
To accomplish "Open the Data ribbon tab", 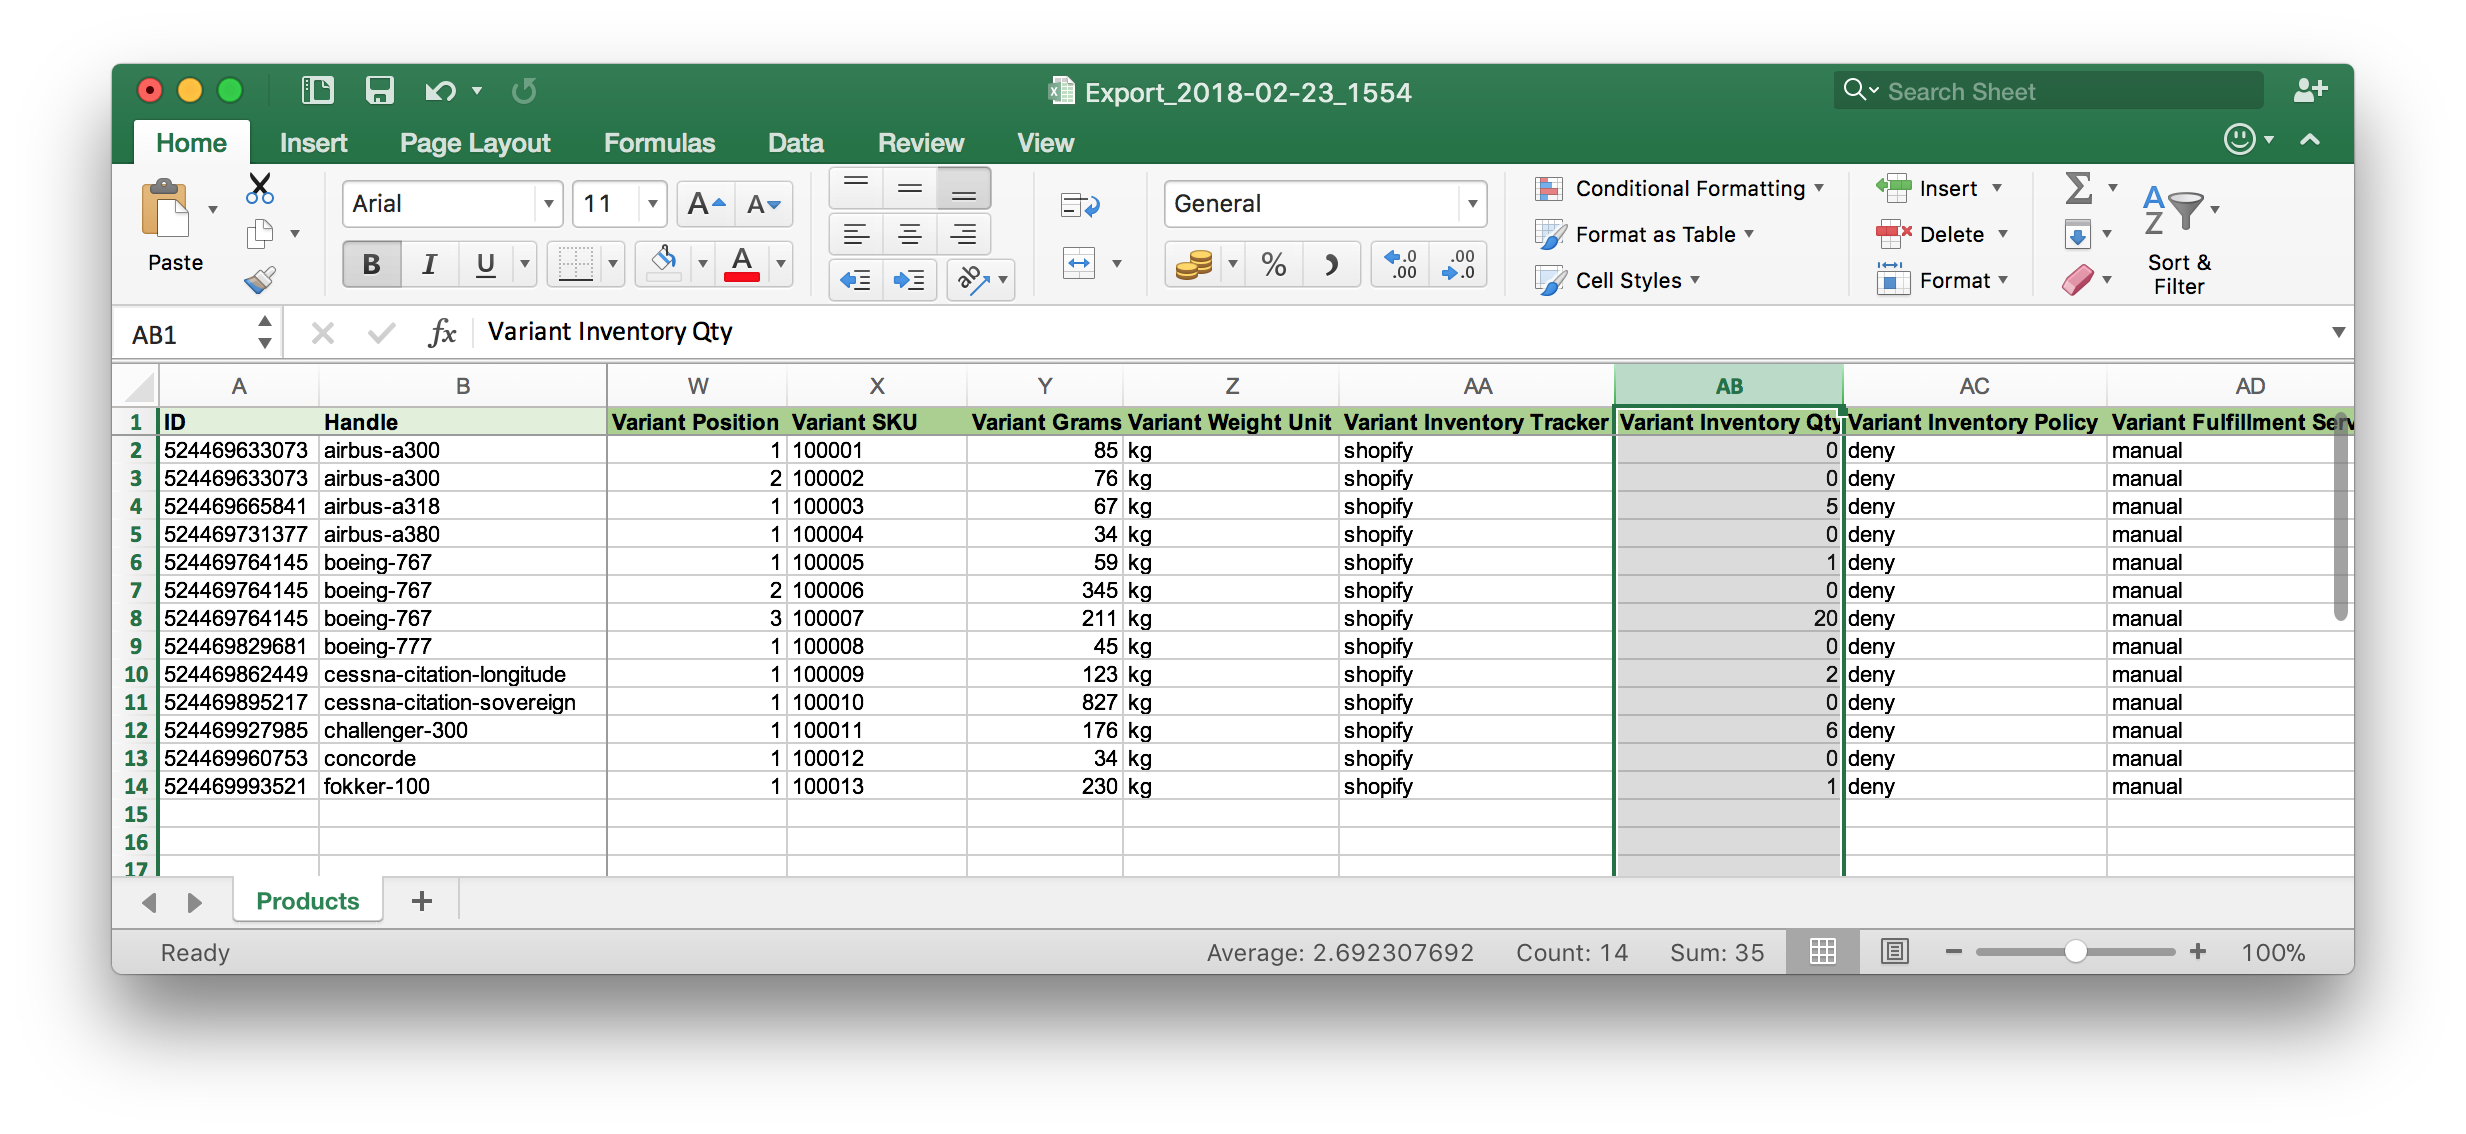I will 795,143.
